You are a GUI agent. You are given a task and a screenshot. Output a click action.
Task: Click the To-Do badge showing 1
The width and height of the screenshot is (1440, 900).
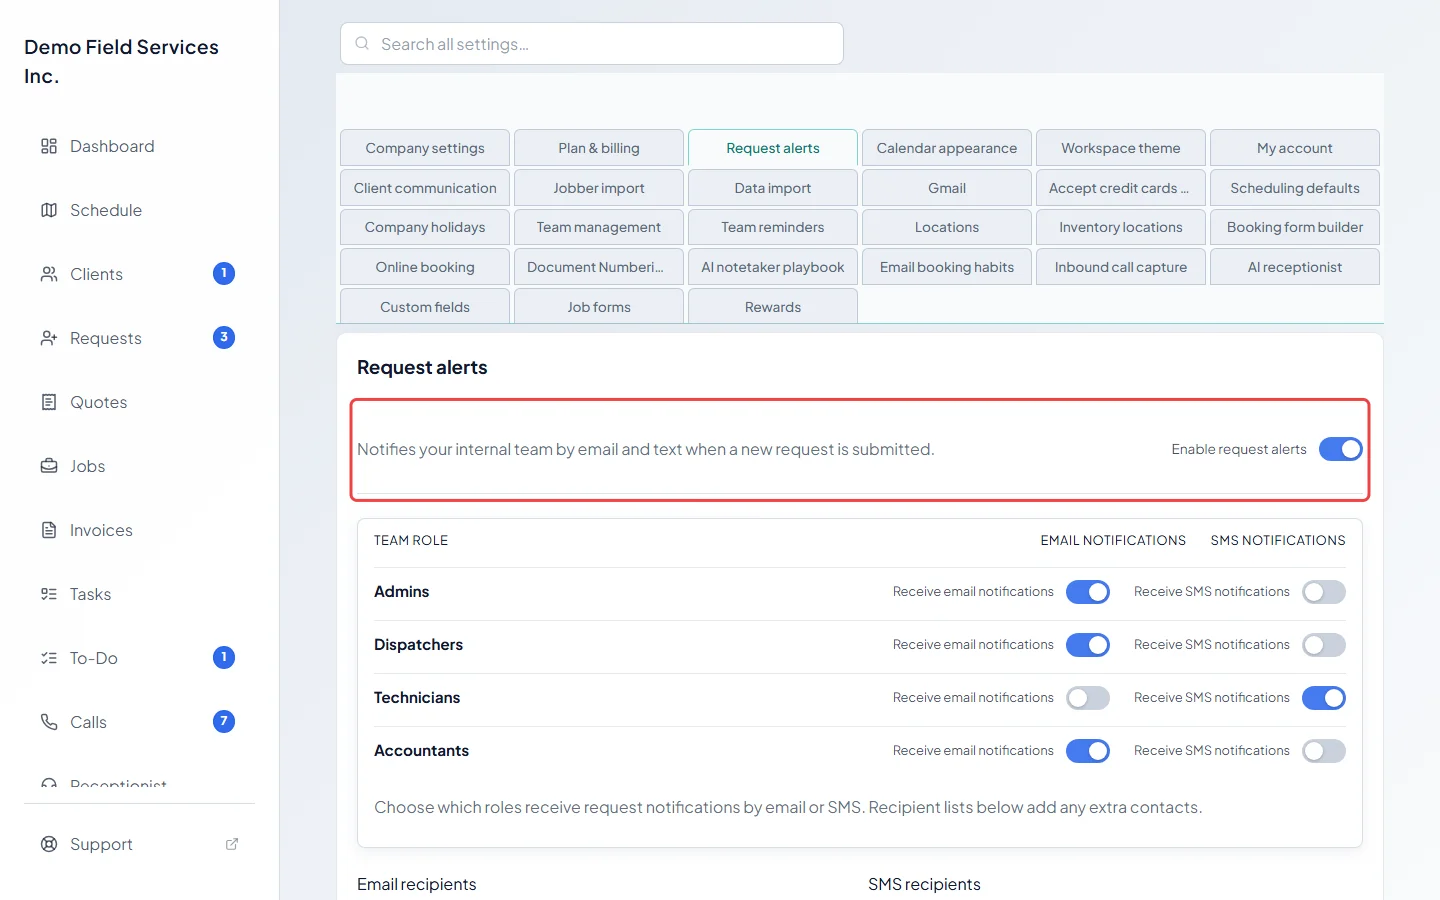point(224,657)
